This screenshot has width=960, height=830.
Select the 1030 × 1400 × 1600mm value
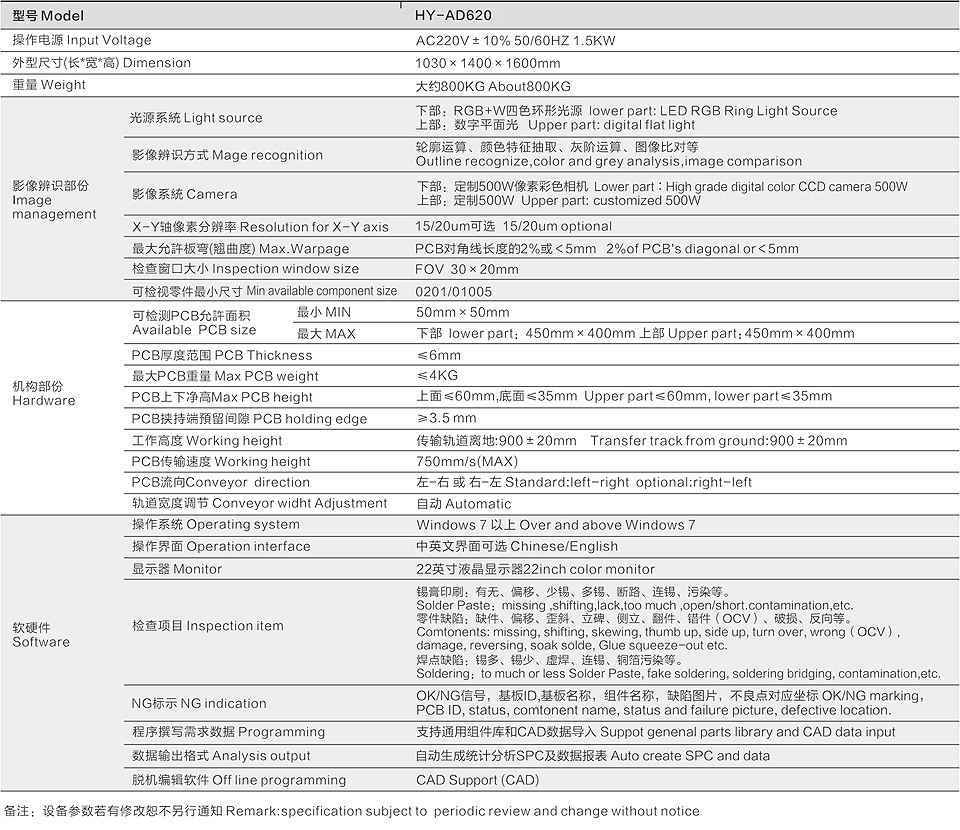pos(487,64)
